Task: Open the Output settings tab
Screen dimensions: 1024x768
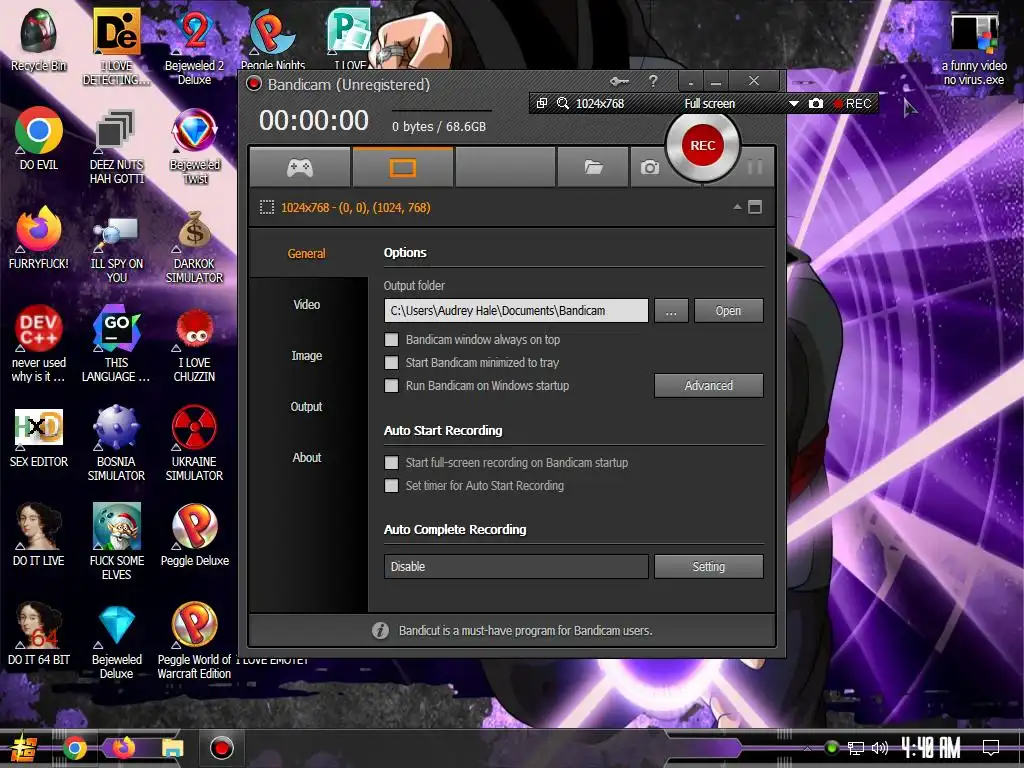Action: click(x=307, y=406)
